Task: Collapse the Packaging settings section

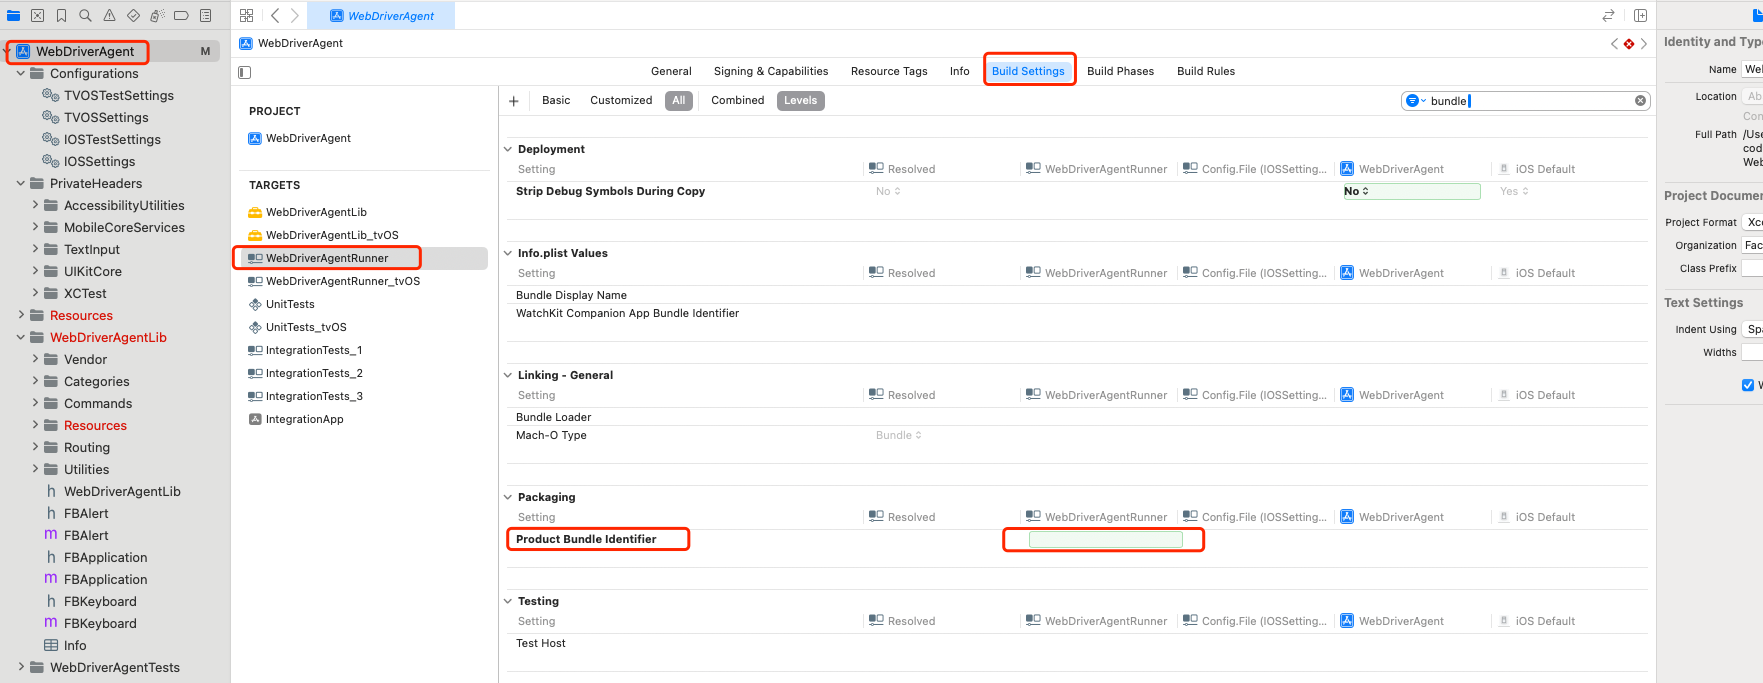Action: click(508, 497)
